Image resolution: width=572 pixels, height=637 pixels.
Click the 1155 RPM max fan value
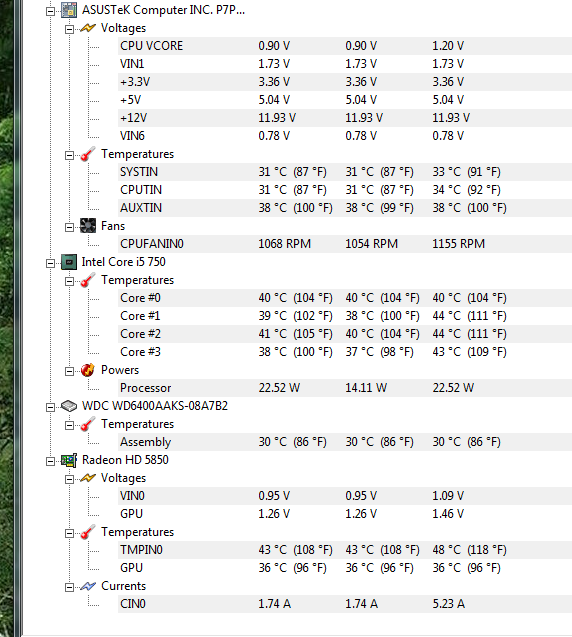(459, 244)
